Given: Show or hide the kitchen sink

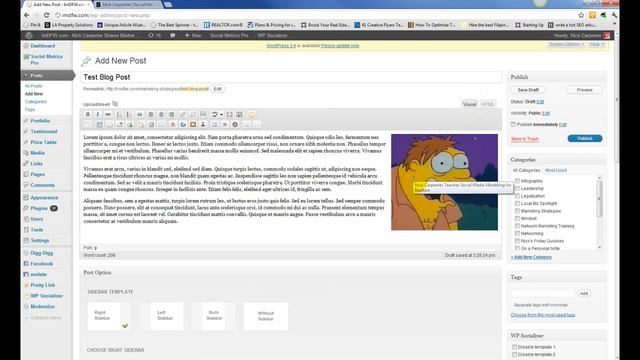Looking at the screenshot, I should pos(240,114).
